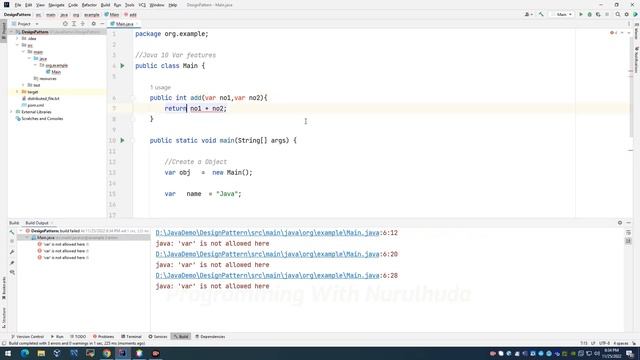Click '1 usage' inlay hint above add
The width and height of the screenshot is (640, 360).
160,87
